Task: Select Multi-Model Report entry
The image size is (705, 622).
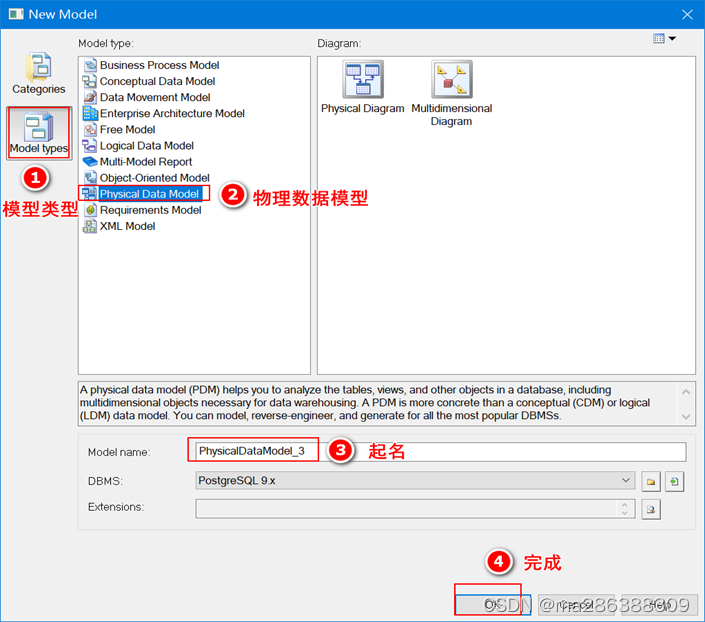Action: [x=146, y=162]
